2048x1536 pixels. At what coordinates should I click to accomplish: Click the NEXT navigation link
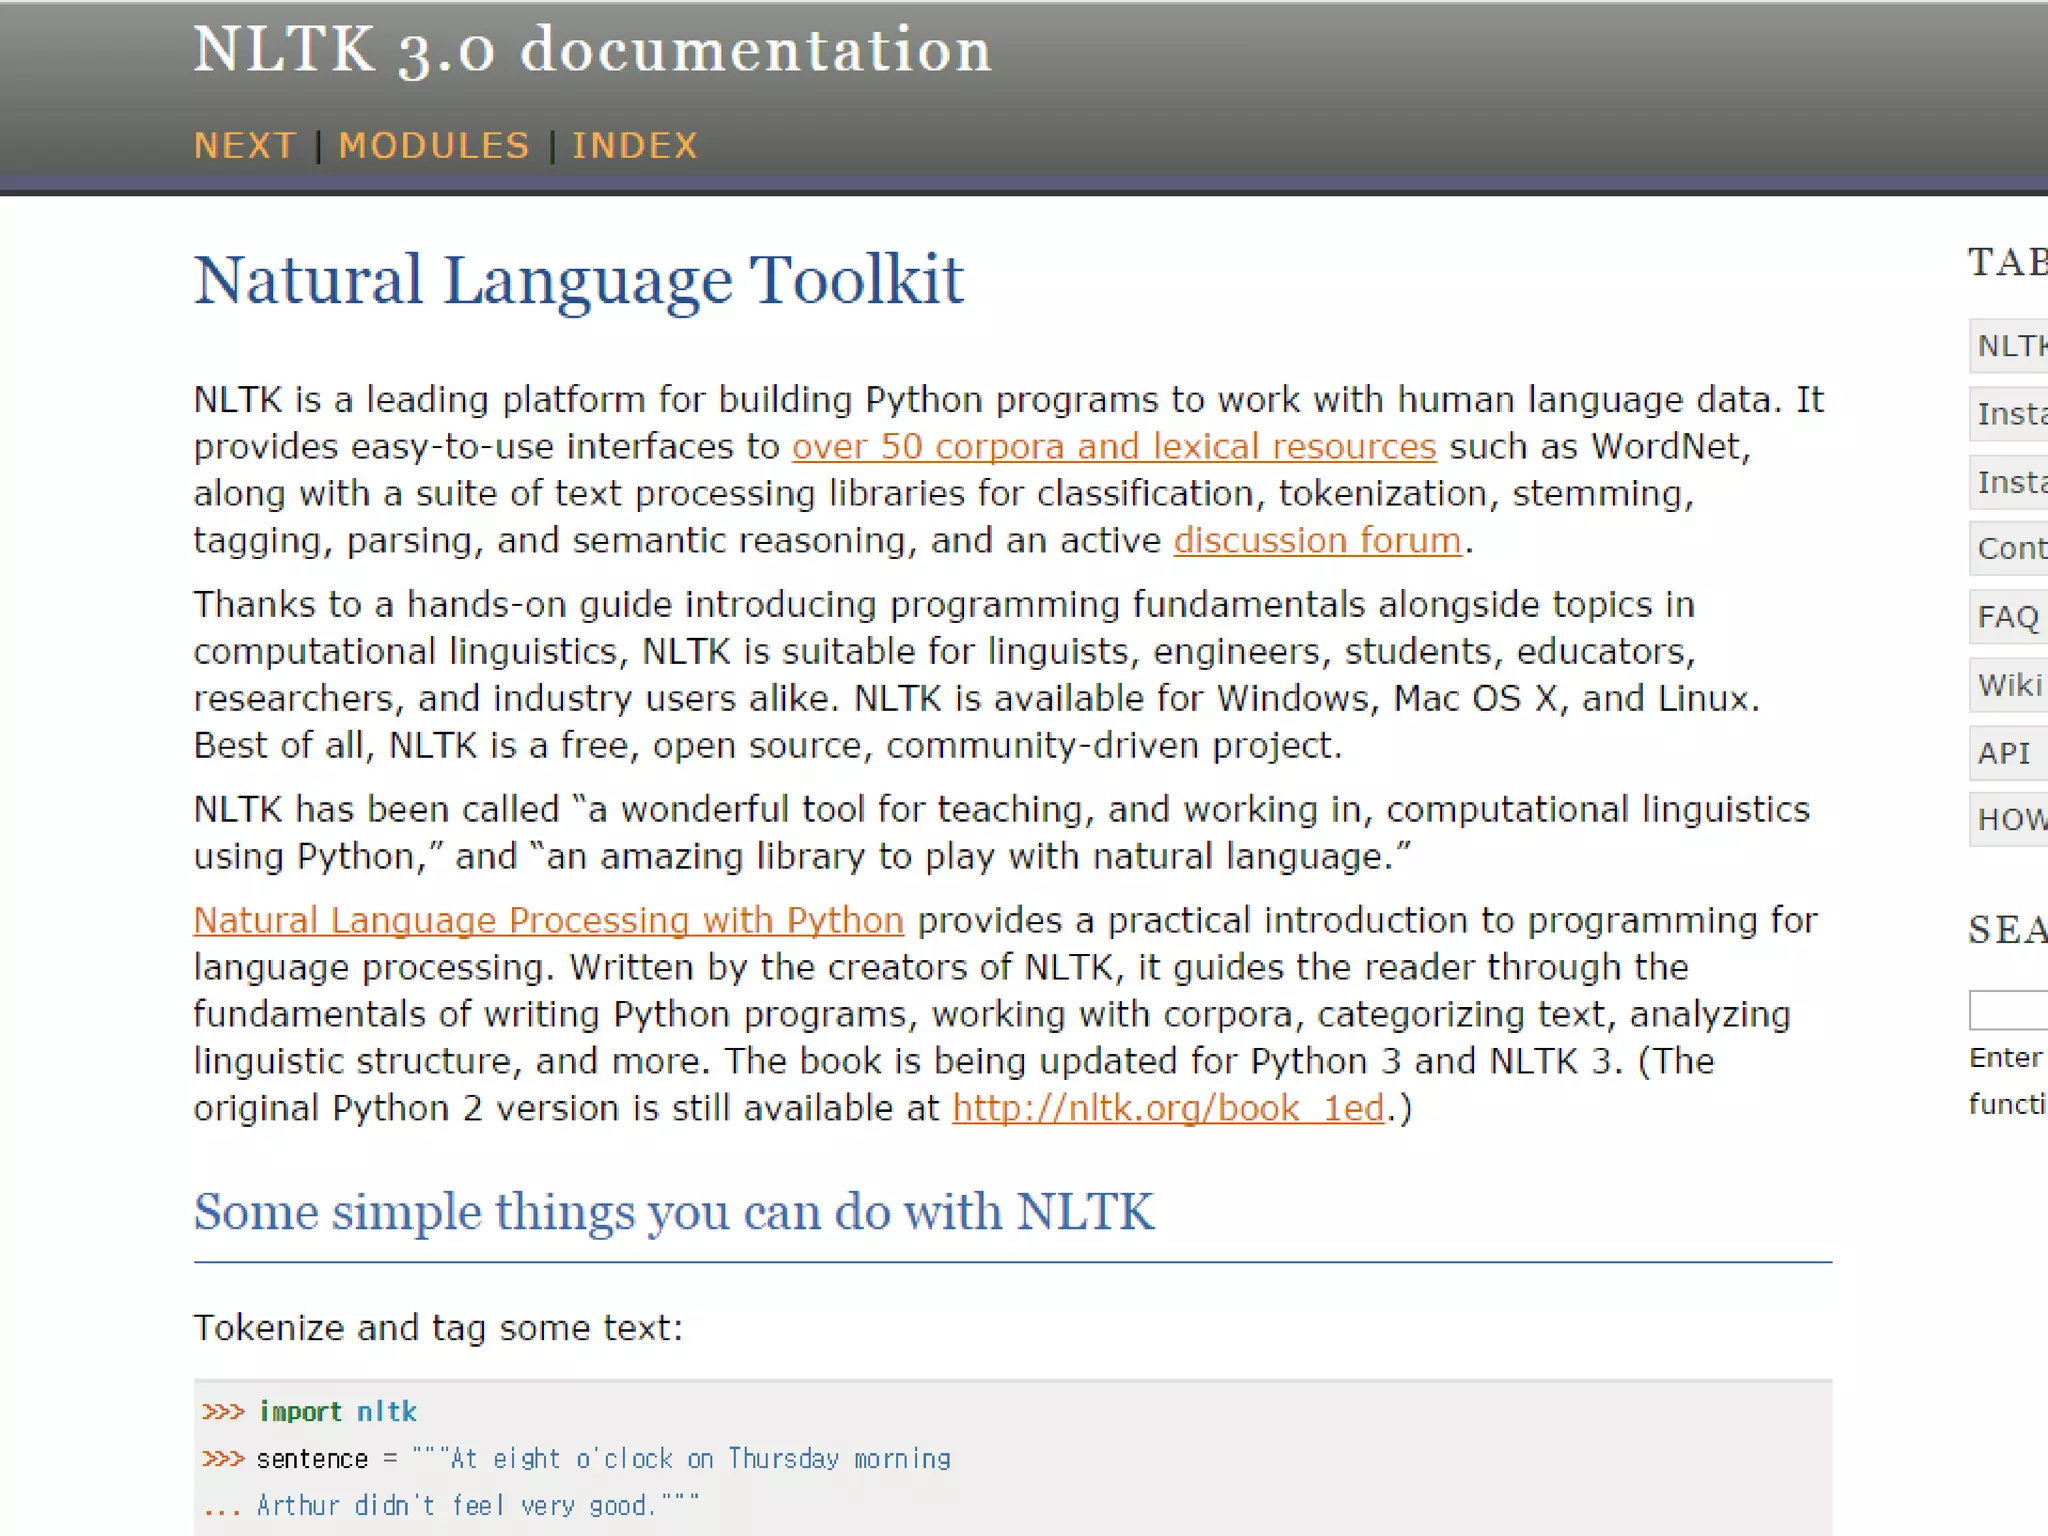pos(245,146)
